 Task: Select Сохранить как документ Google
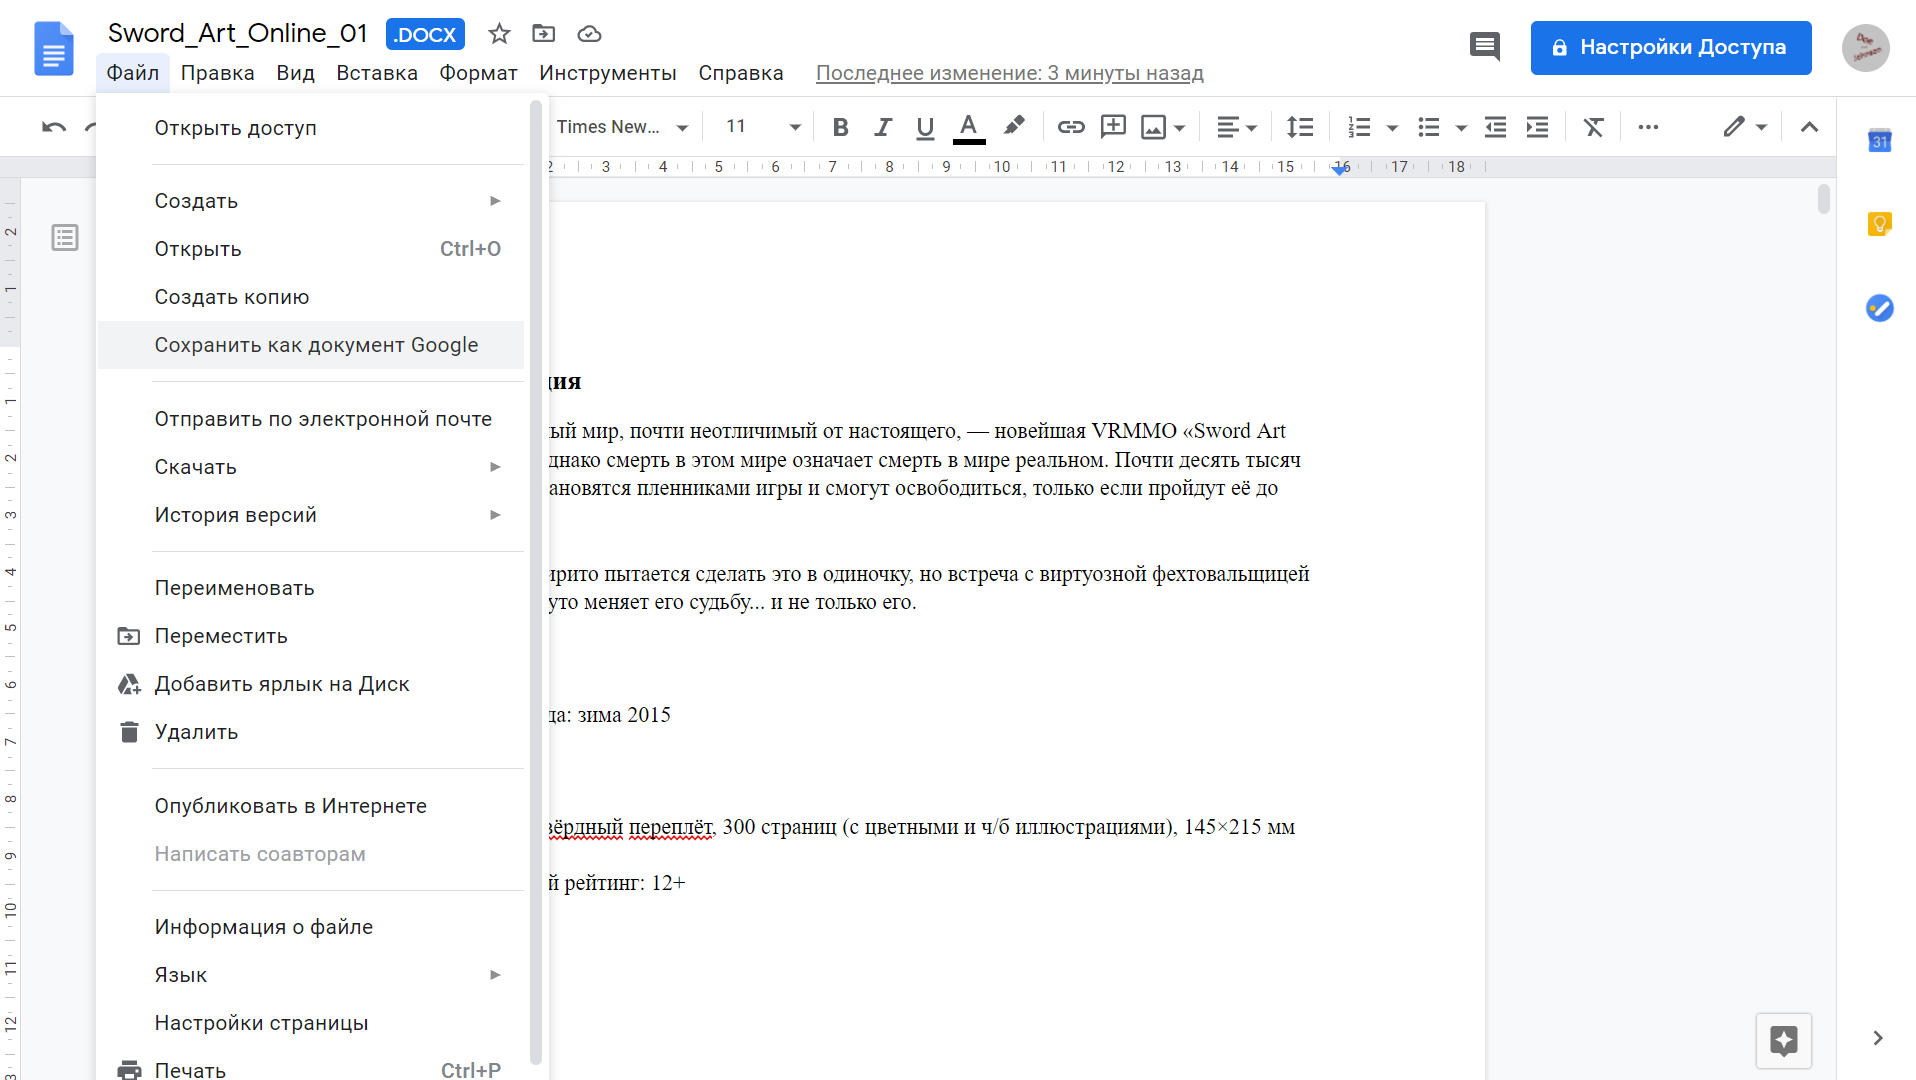click(x=316, y=345)
